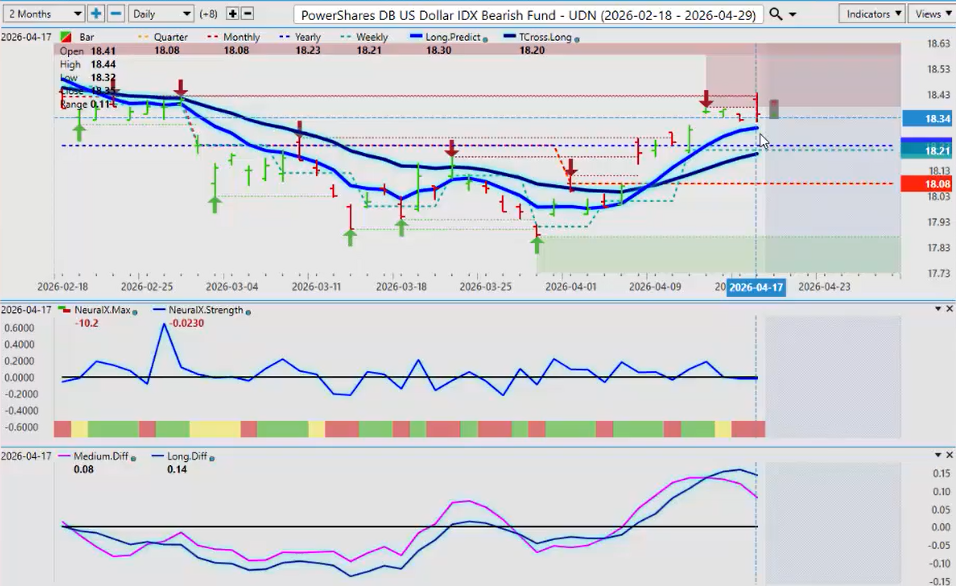
Task: Click the black minus bar-spacing button
Action: [247, 14]
